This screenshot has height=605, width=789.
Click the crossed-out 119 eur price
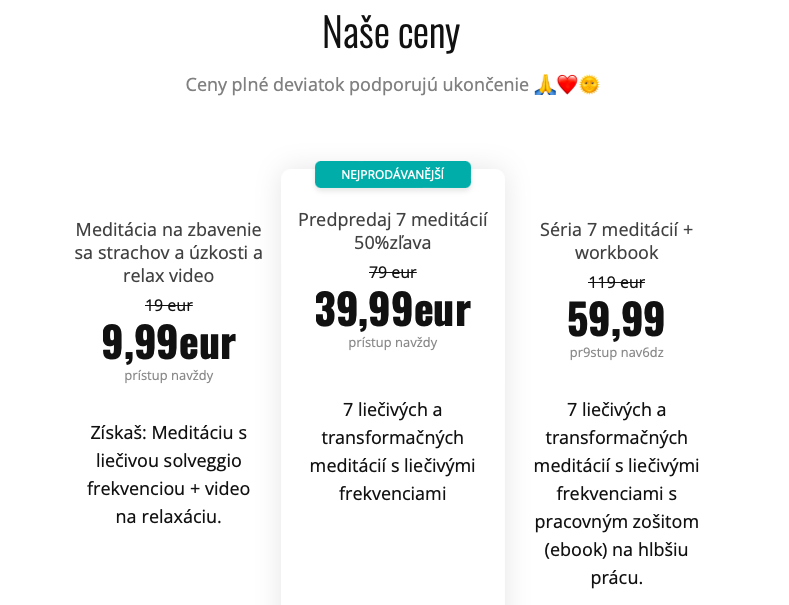[x=616, y=282]
